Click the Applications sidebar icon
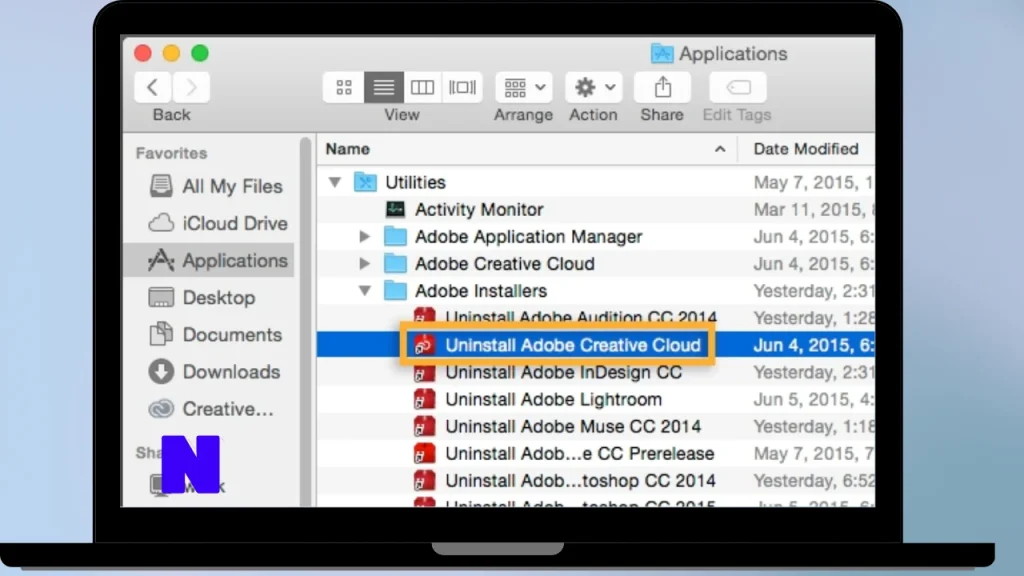The height and width of the screenshot is (576, 1024). point(161,260)
